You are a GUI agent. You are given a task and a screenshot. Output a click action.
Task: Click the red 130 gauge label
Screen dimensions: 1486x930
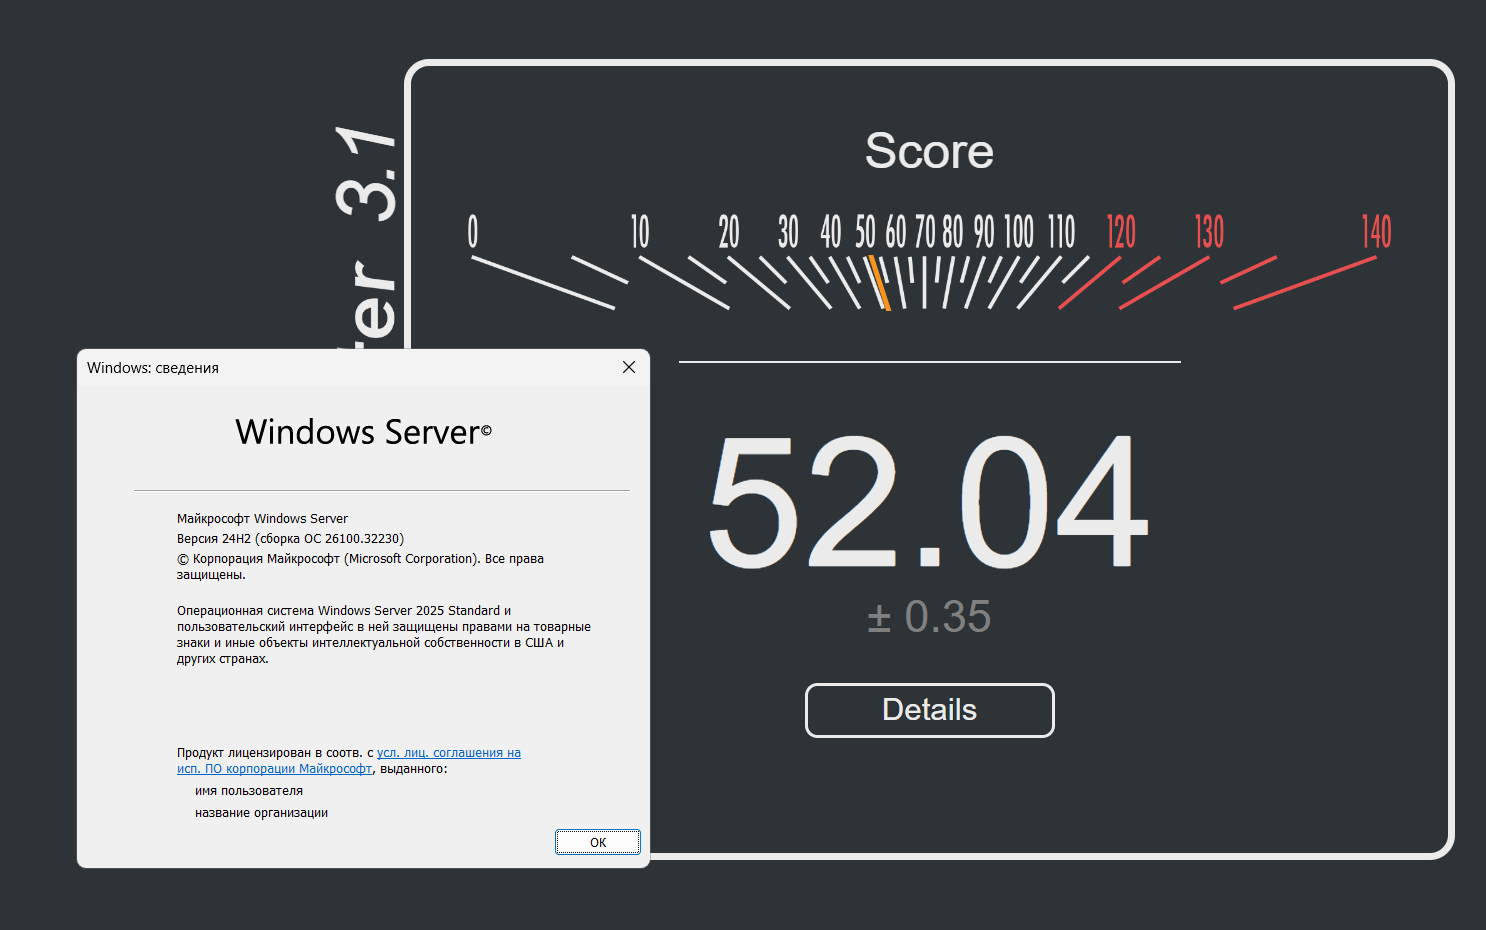(1209, 232)
